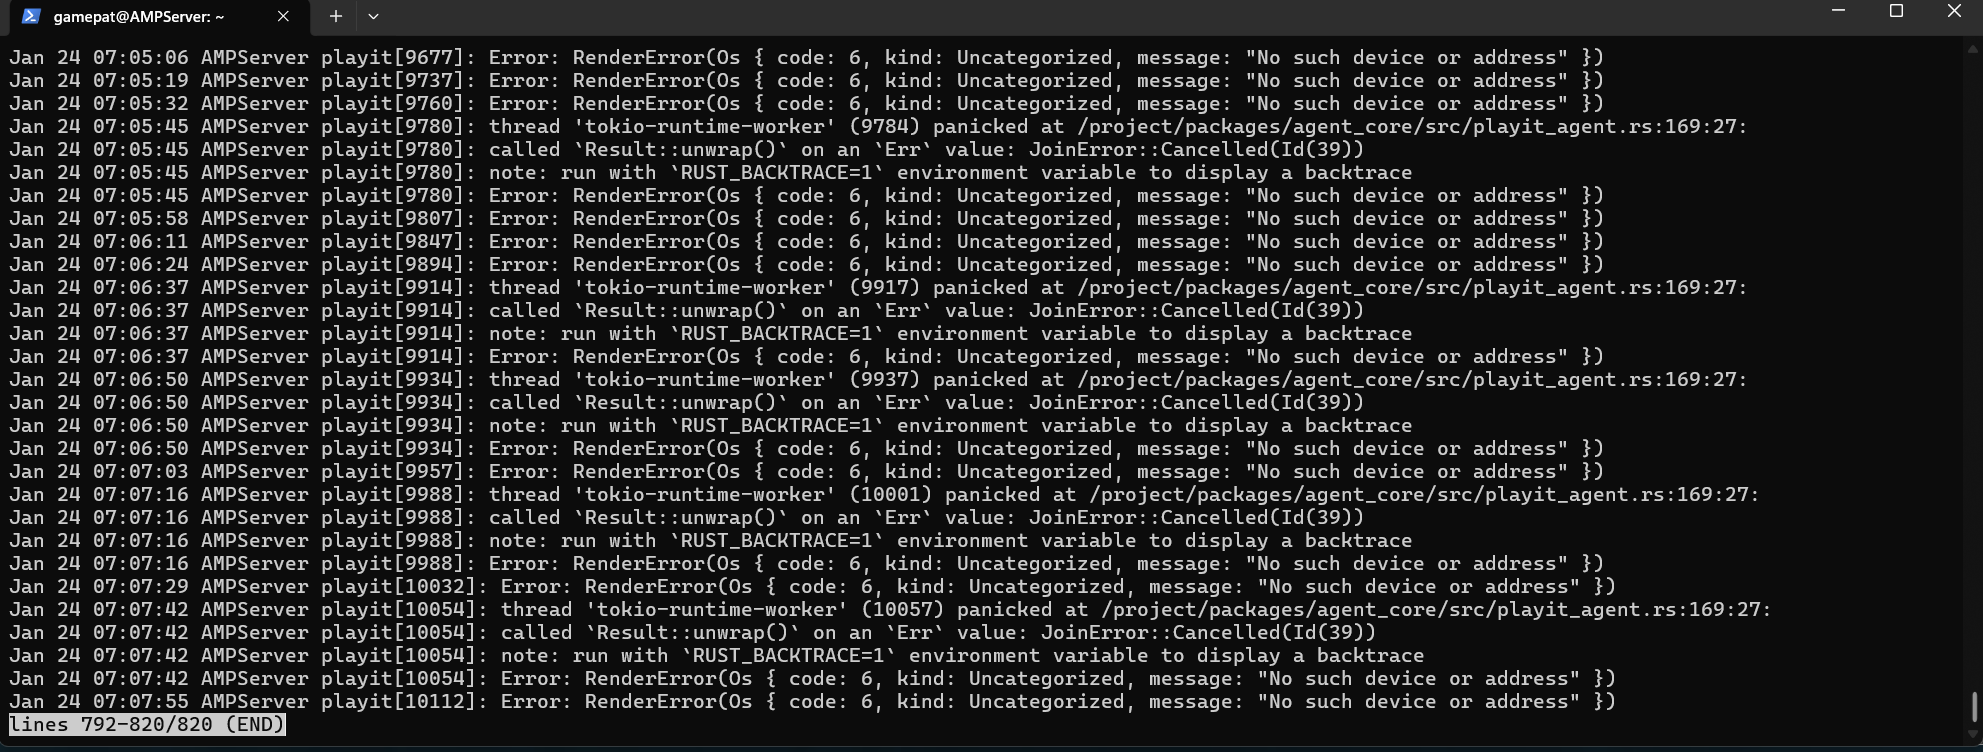Click the vertical scrollbar thumb

[x=1974, y=705]
